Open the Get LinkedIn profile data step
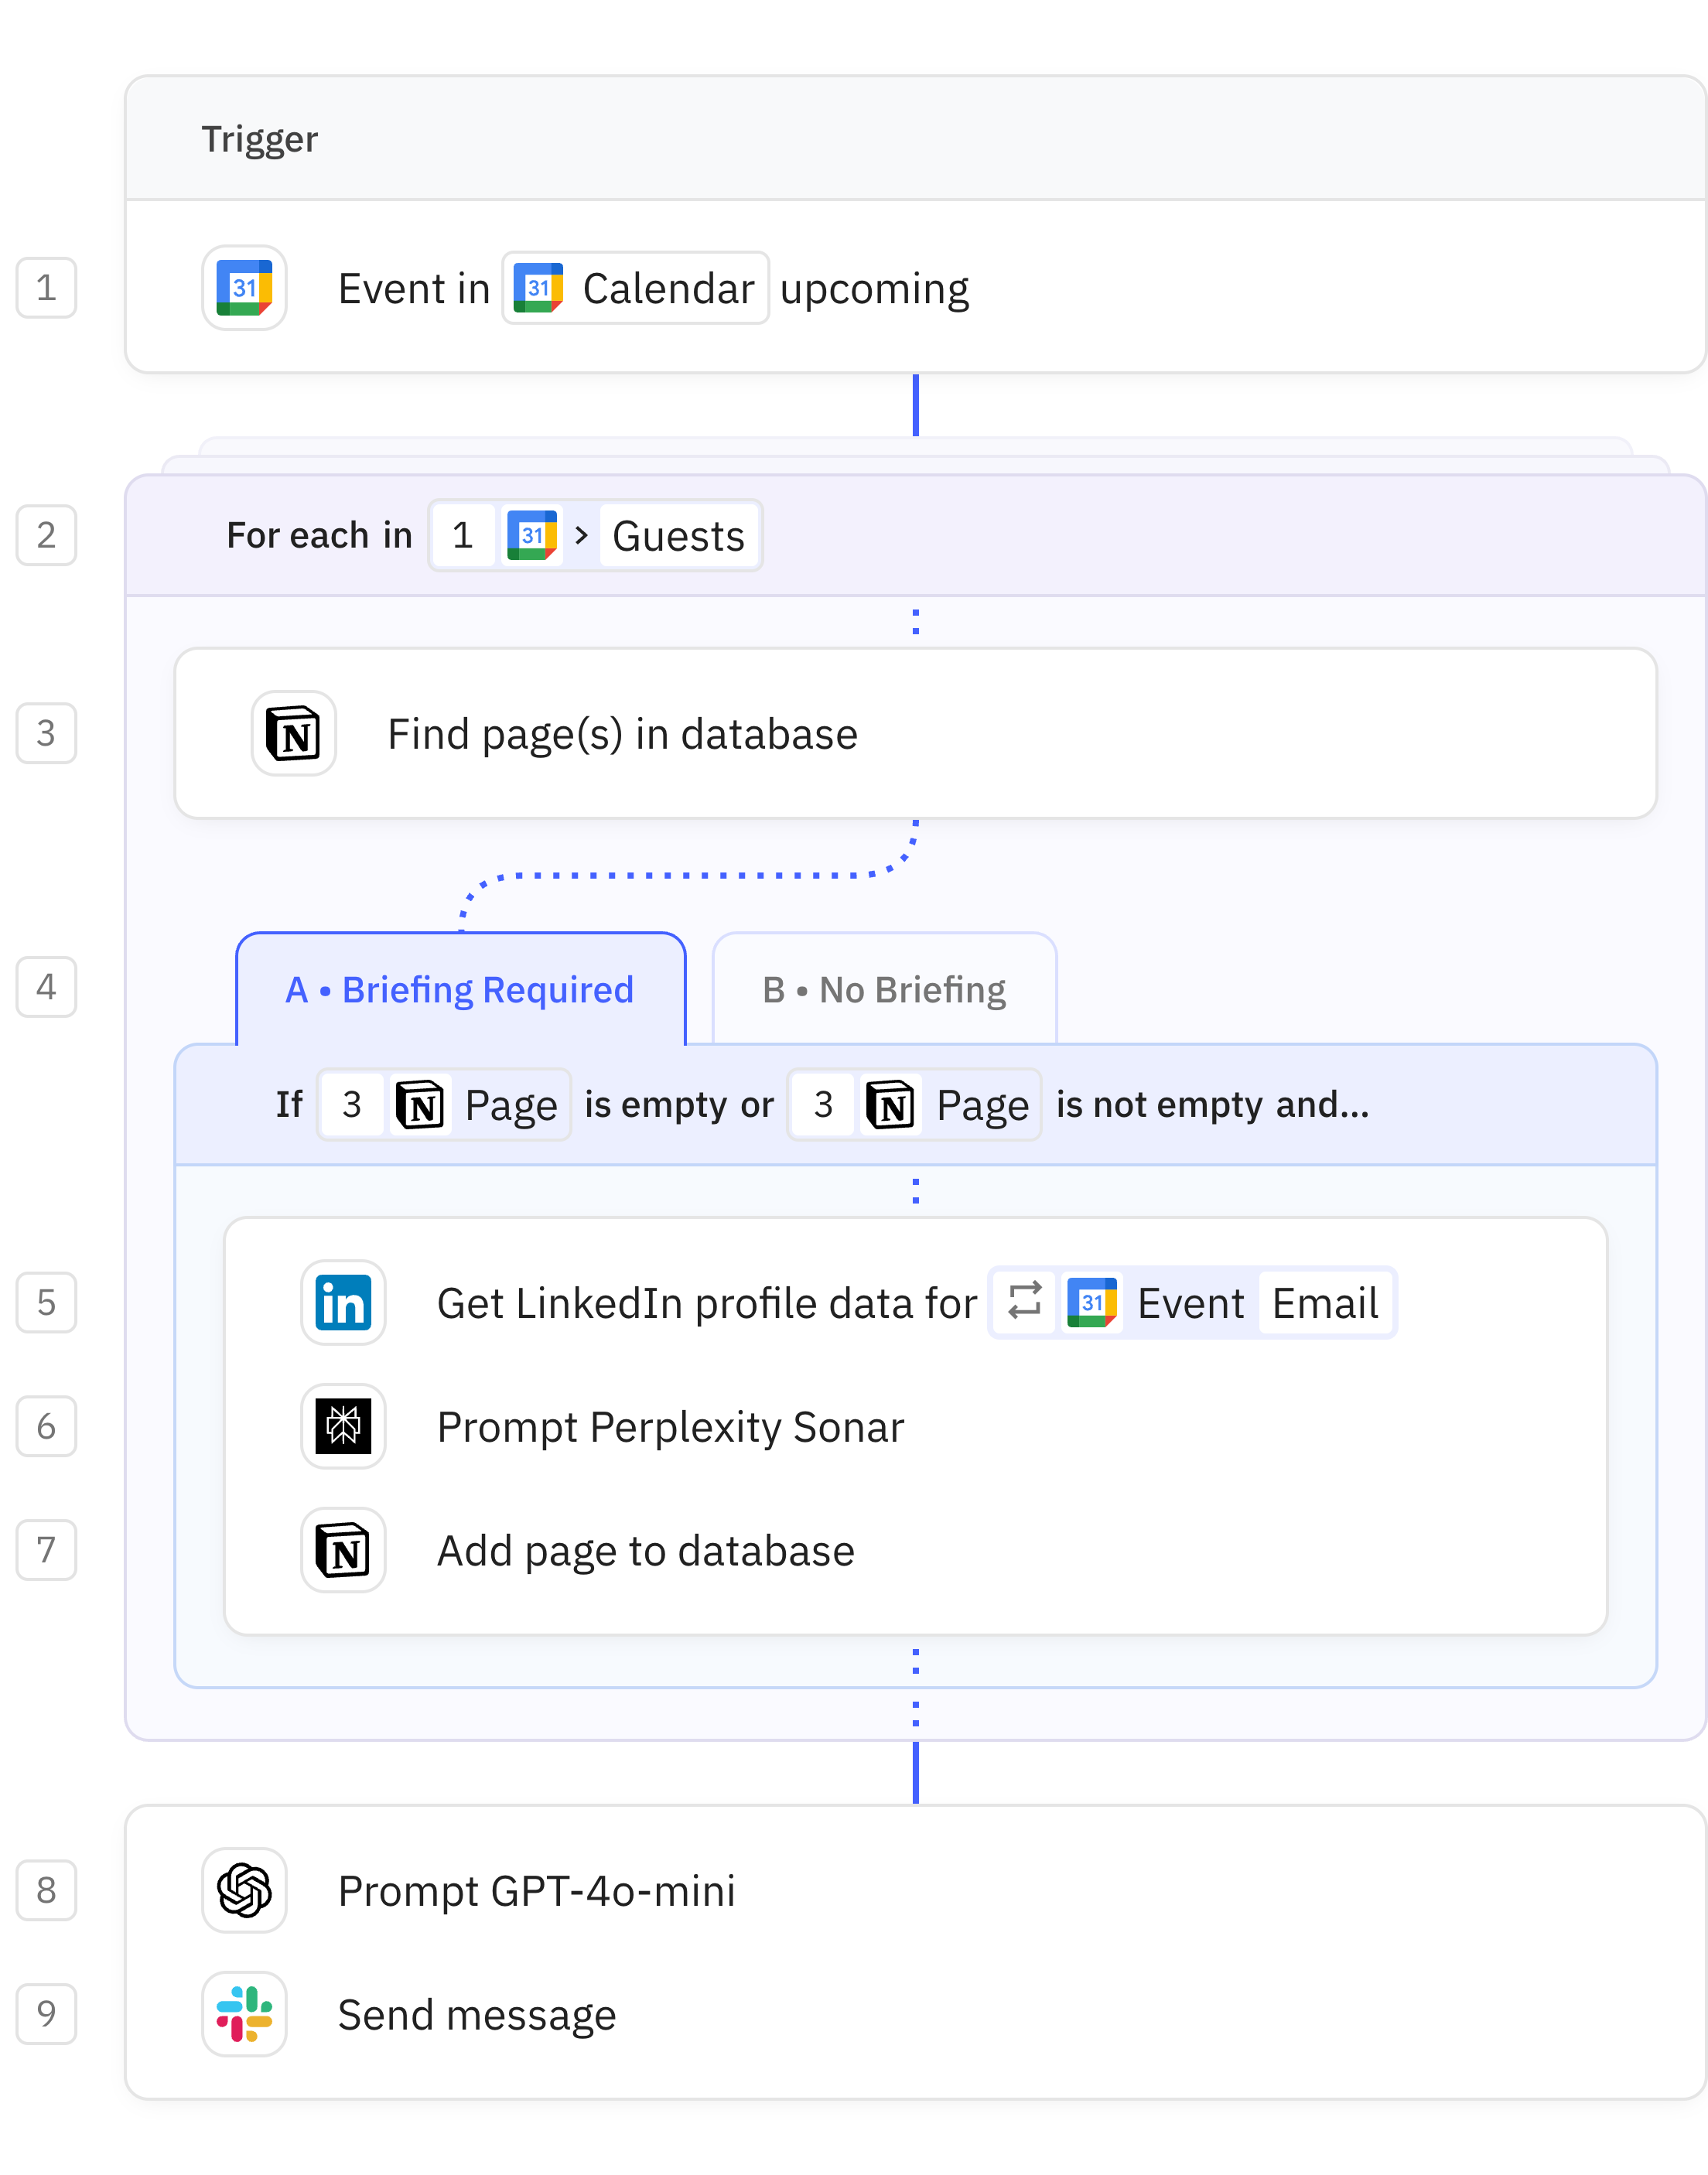Viewport: 1708px width, 2175px height. click(x=915, y=1302)
